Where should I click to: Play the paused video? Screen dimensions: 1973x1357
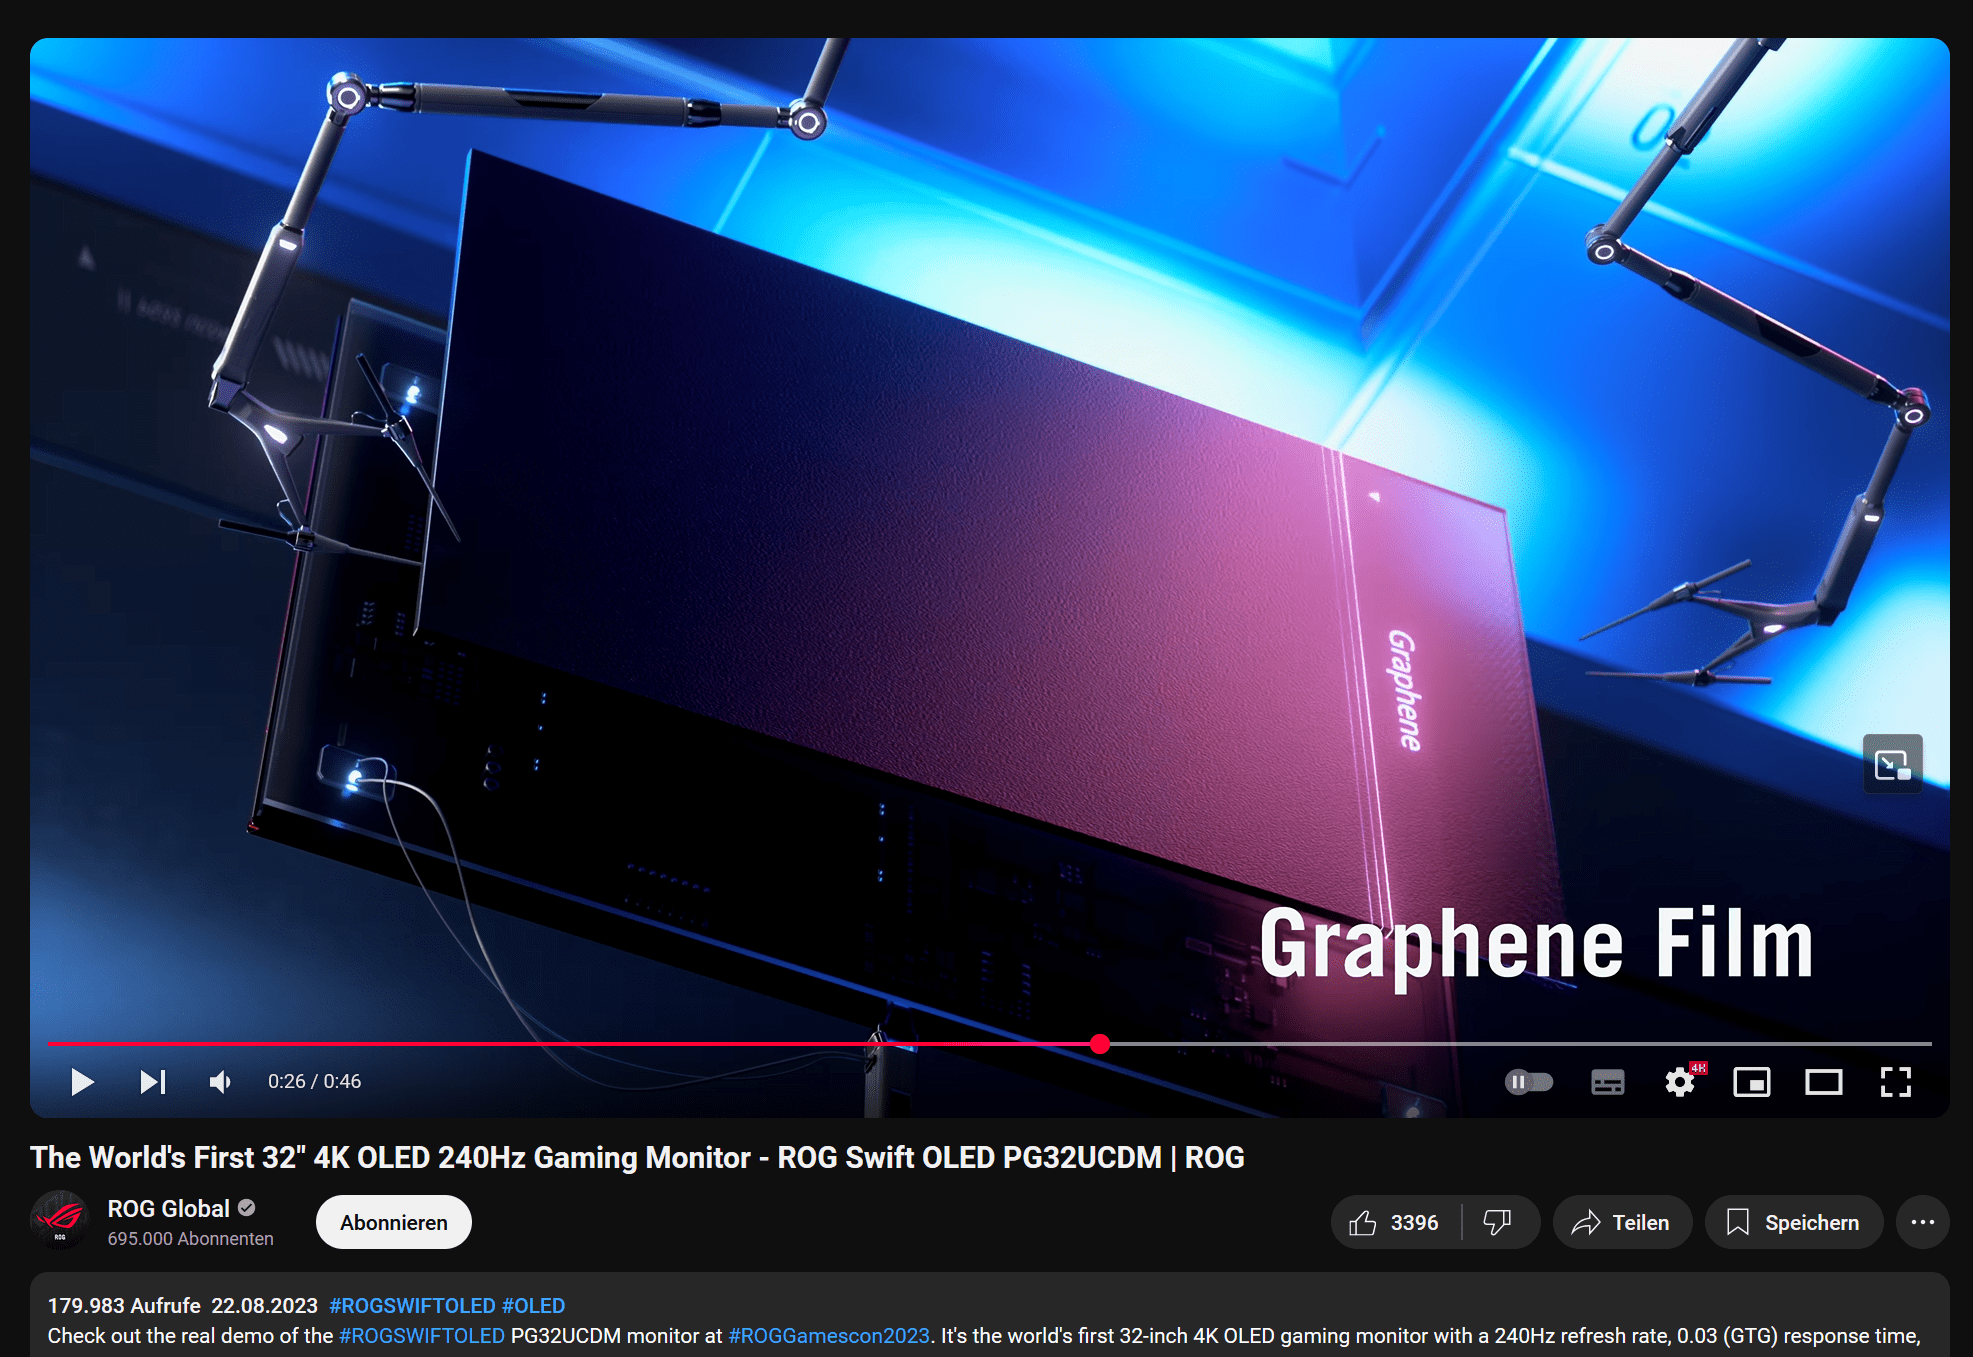pyautogui.click(x=82, y=1082)
